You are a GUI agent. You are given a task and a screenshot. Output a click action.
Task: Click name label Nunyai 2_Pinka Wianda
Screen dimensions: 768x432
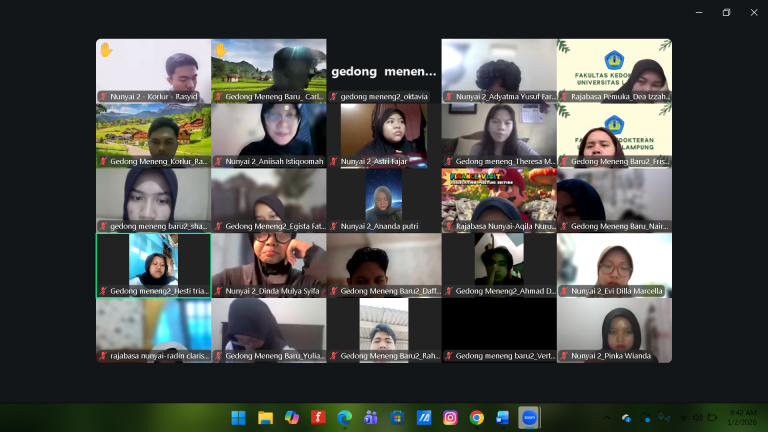click(611, 356)
